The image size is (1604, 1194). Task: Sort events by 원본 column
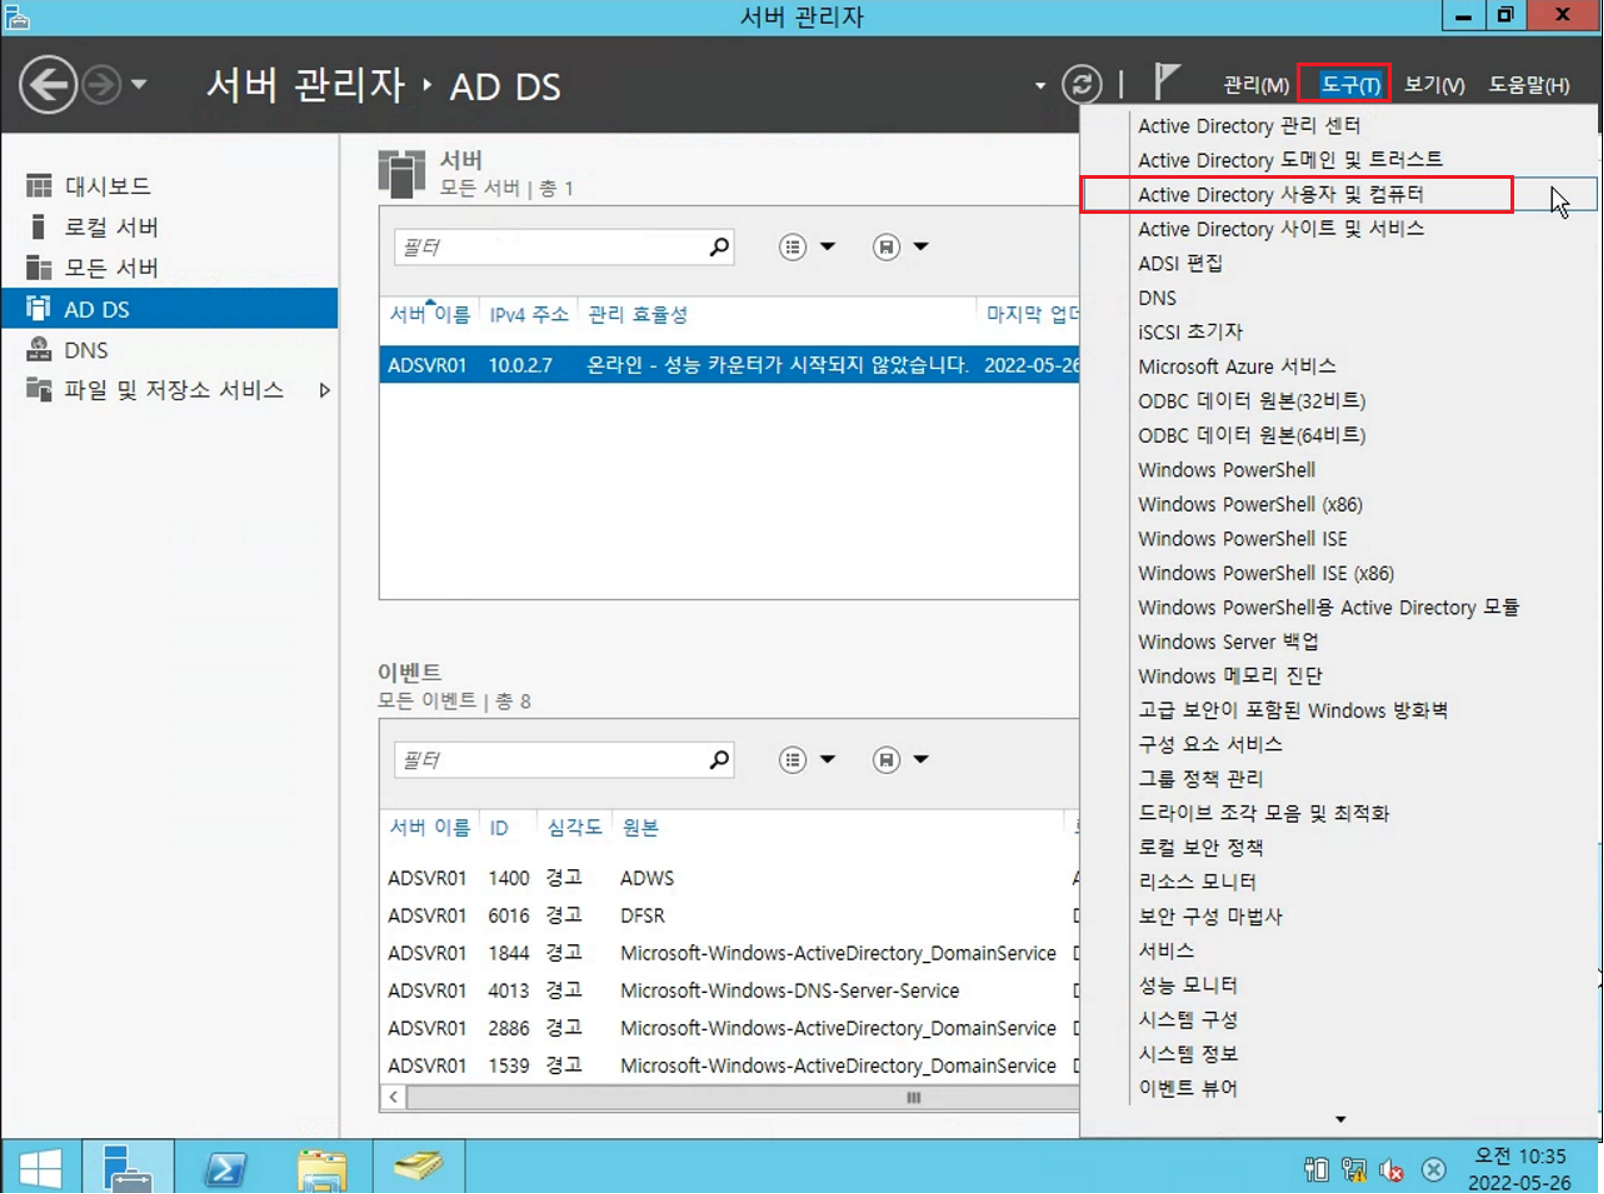(x=640, y=828)
